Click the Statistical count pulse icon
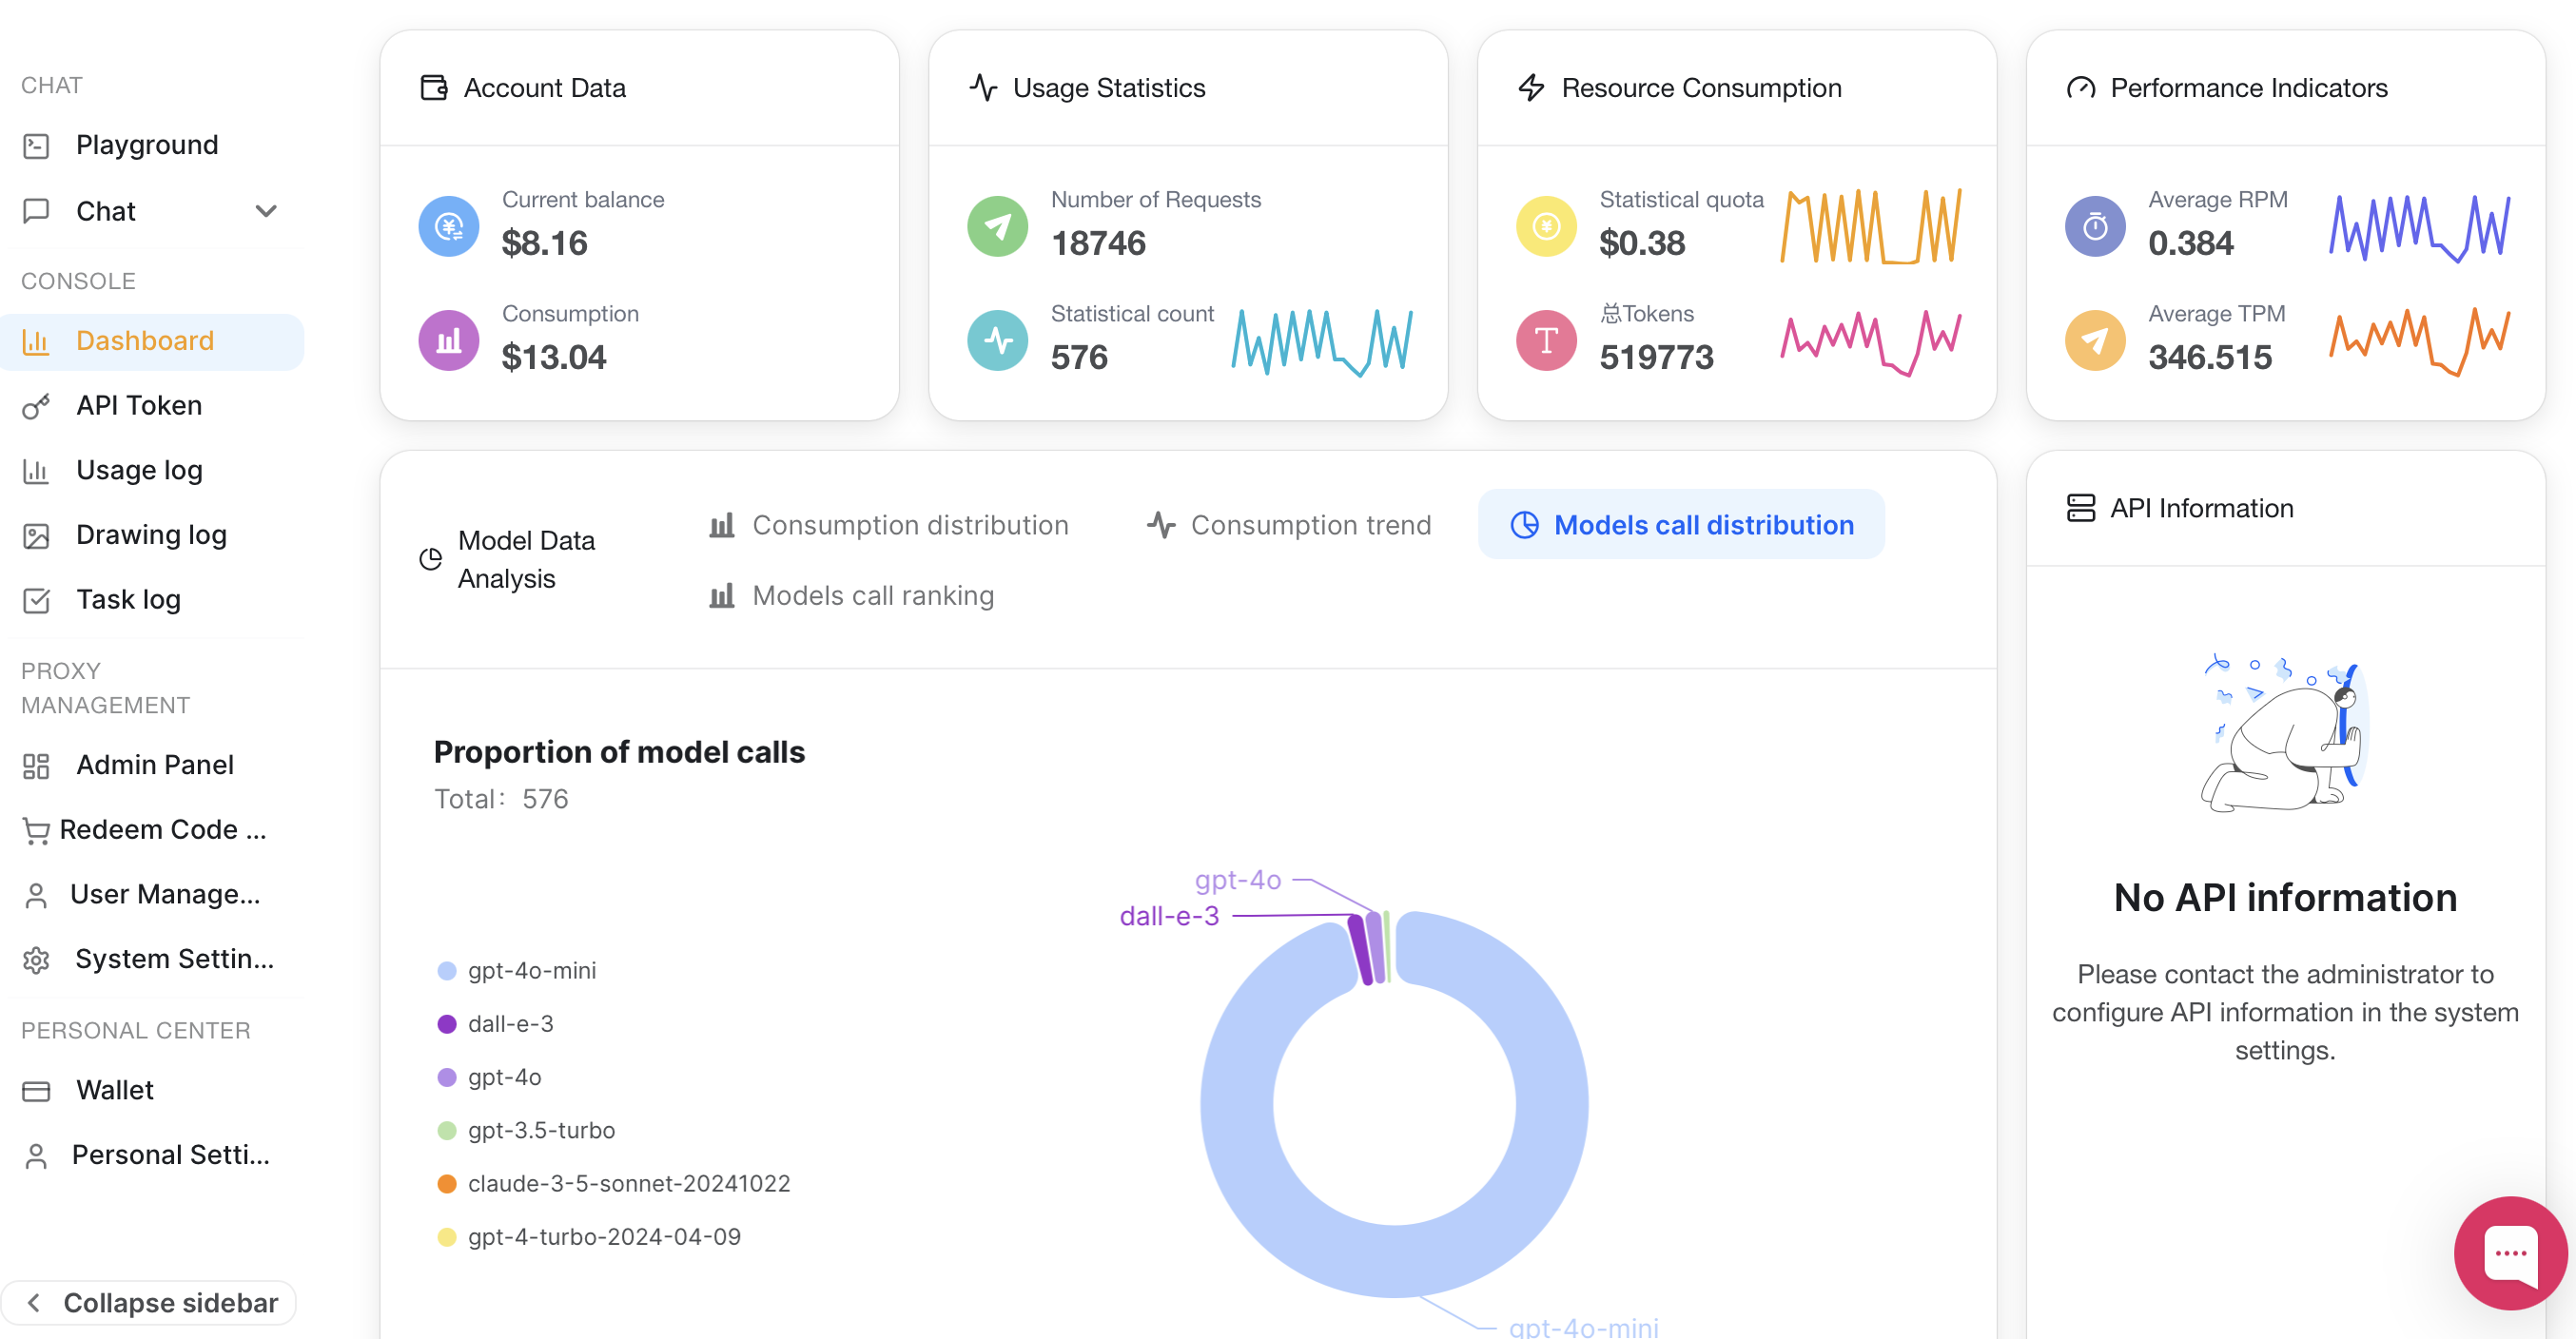This screenshot has width=2576, height=1339. coord(997,341)
